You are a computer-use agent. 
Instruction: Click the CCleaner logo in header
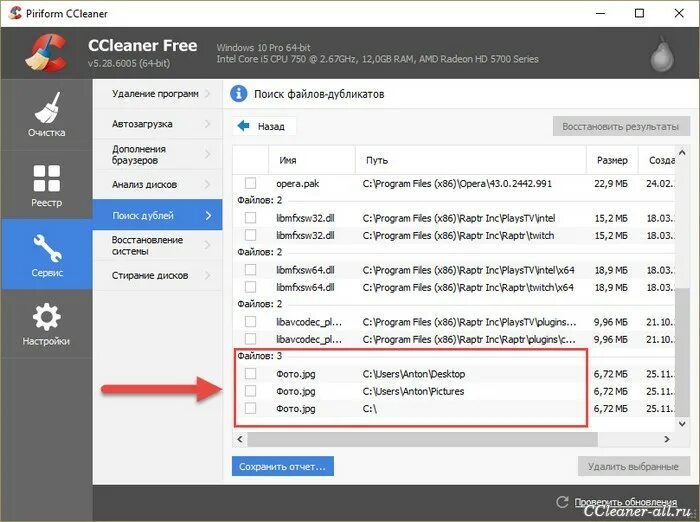[46, 53]
